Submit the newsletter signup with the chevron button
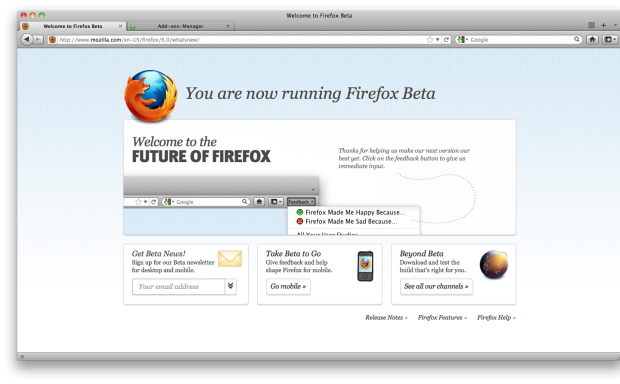 [x=231, y=286]
